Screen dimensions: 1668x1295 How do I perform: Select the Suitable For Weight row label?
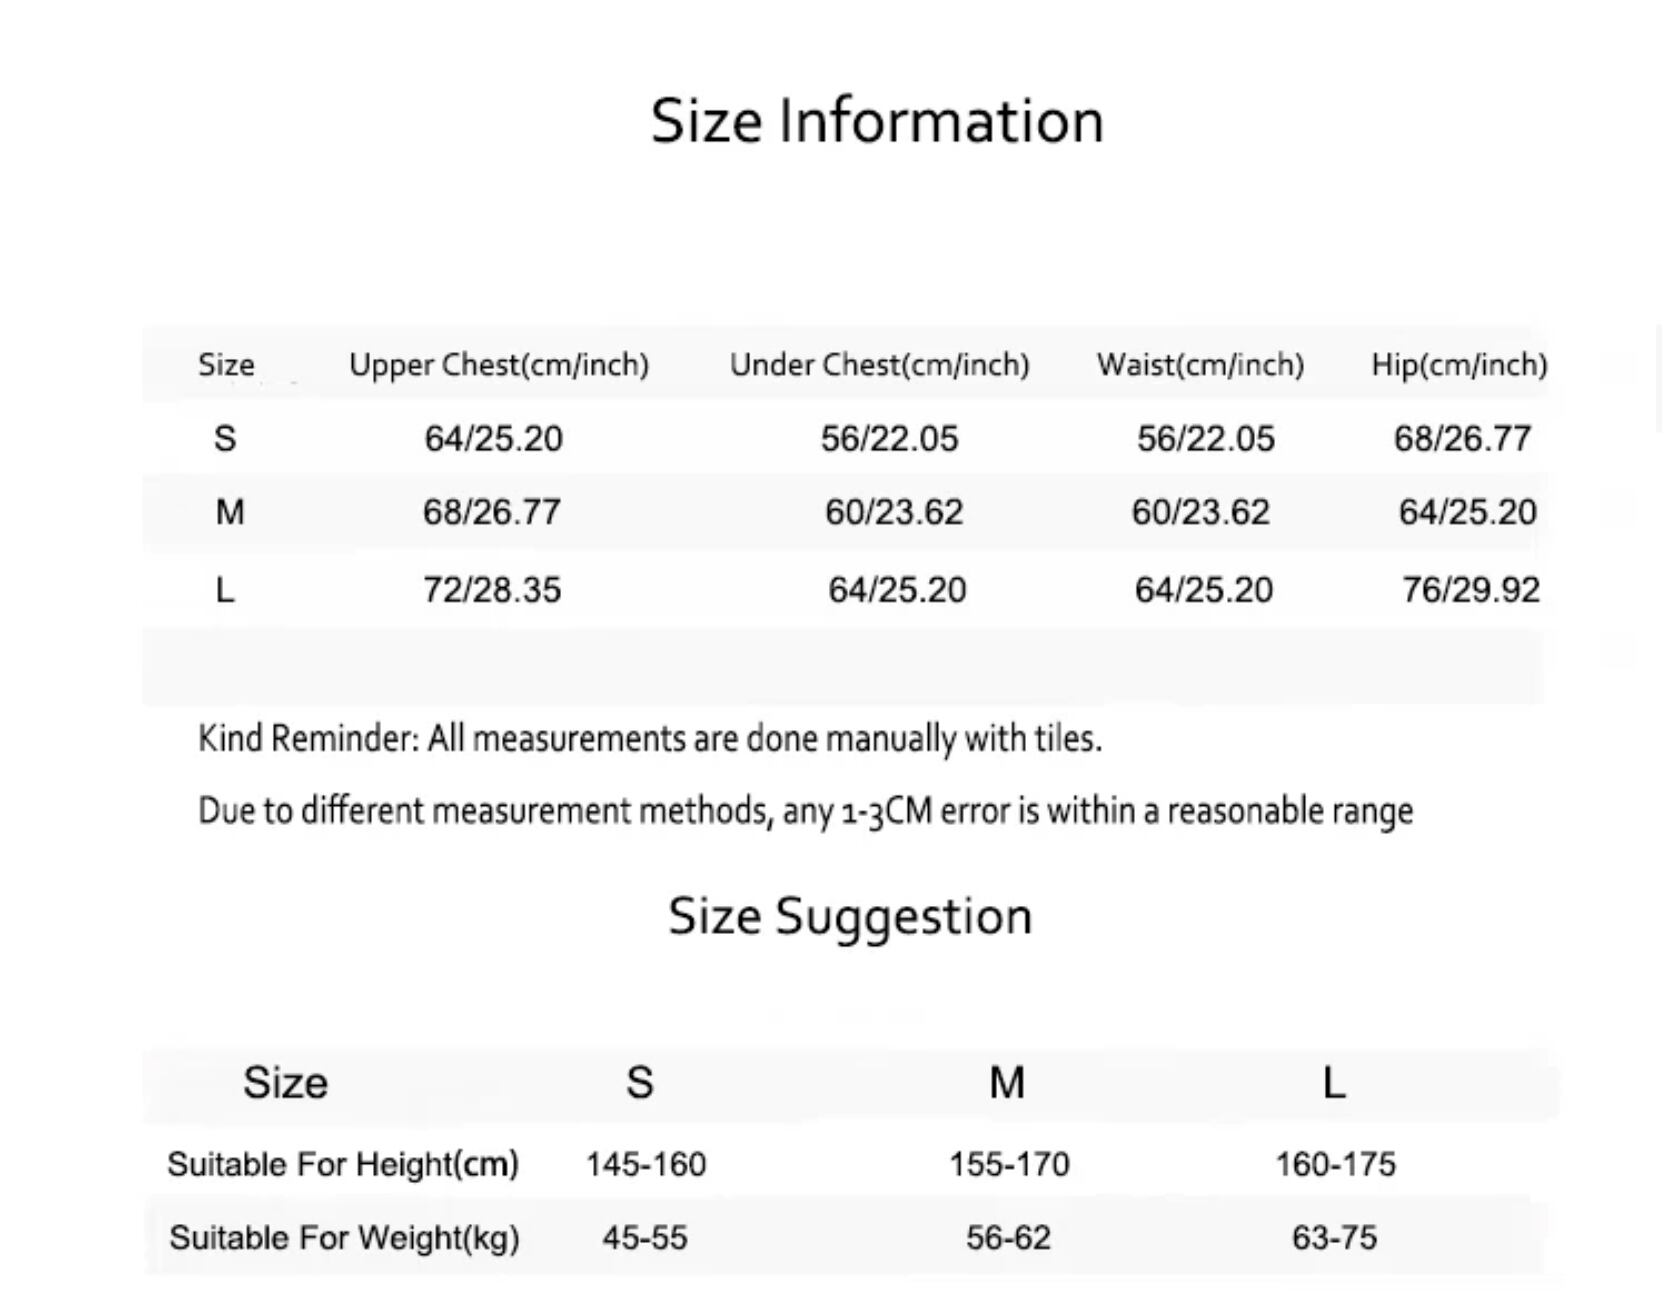pos(344,1238)
